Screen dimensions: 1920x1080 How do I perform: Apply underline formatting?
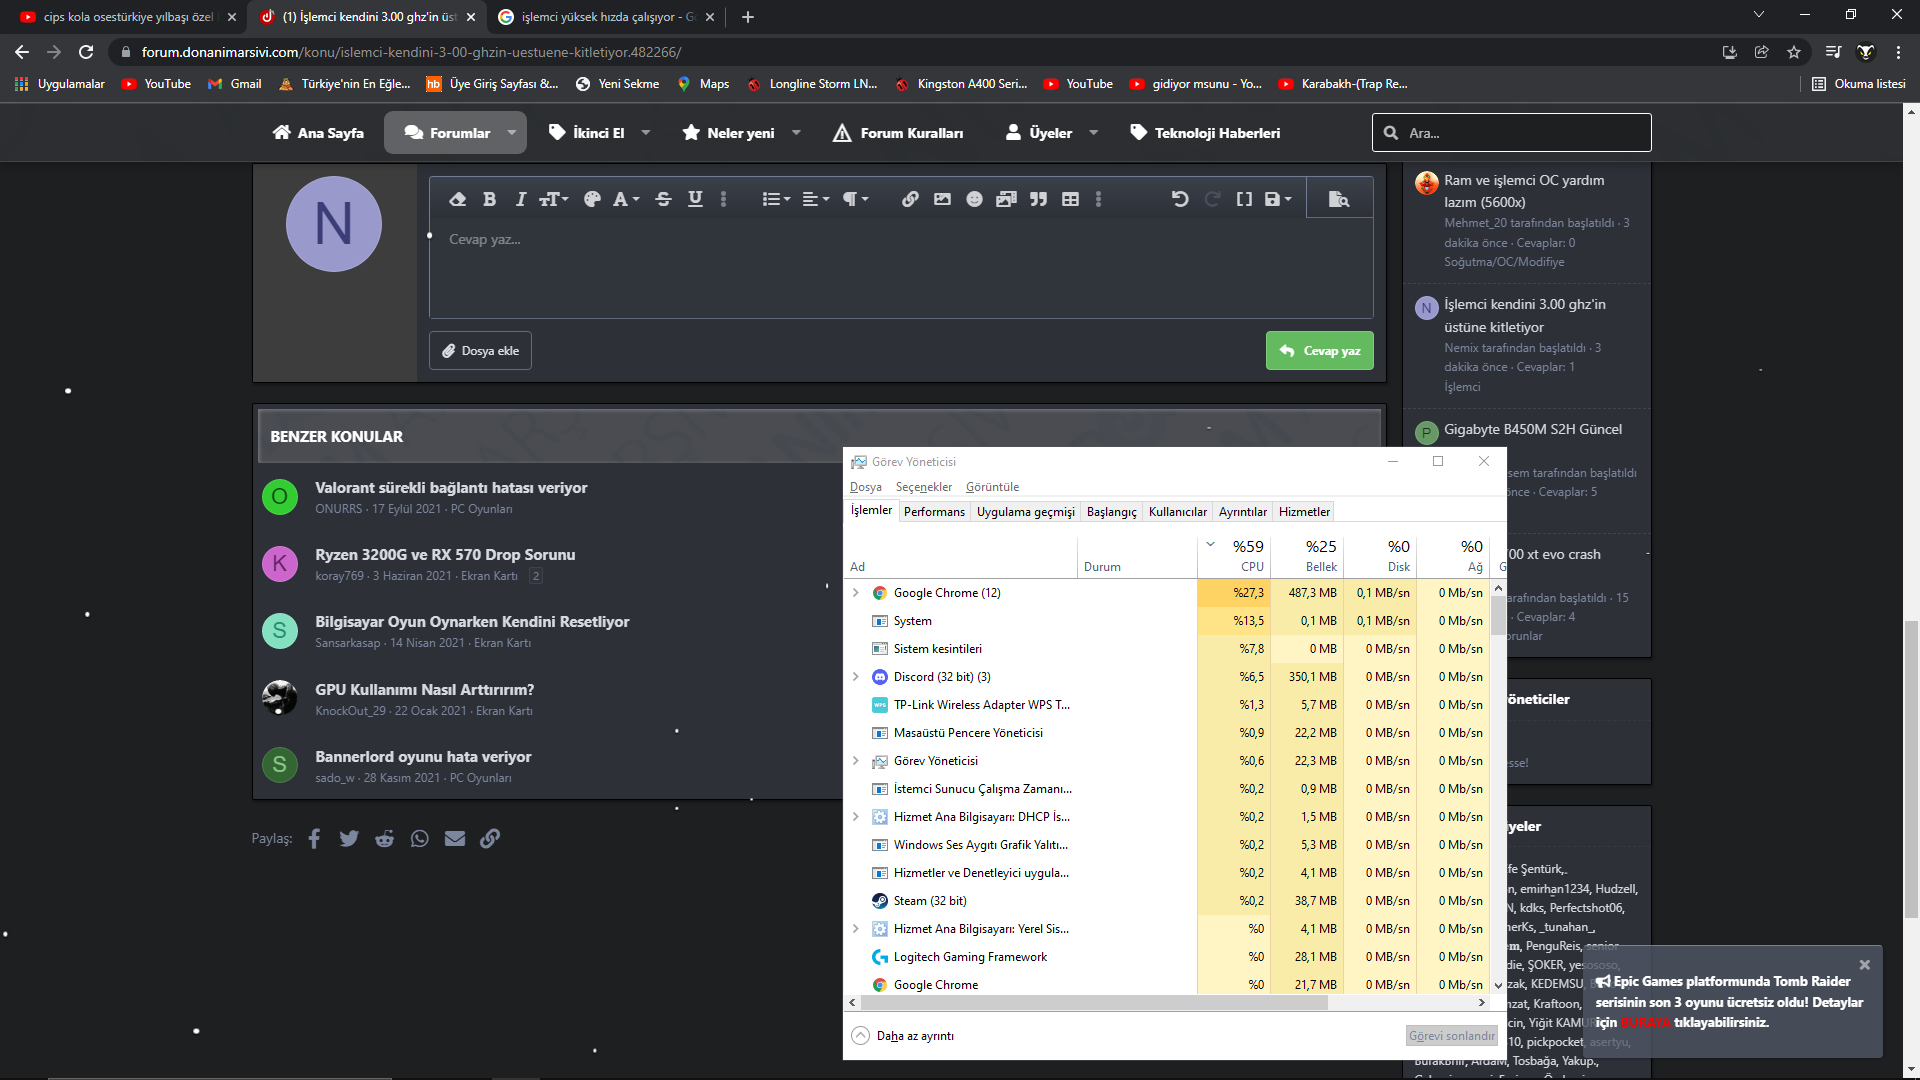click(695, 199)
